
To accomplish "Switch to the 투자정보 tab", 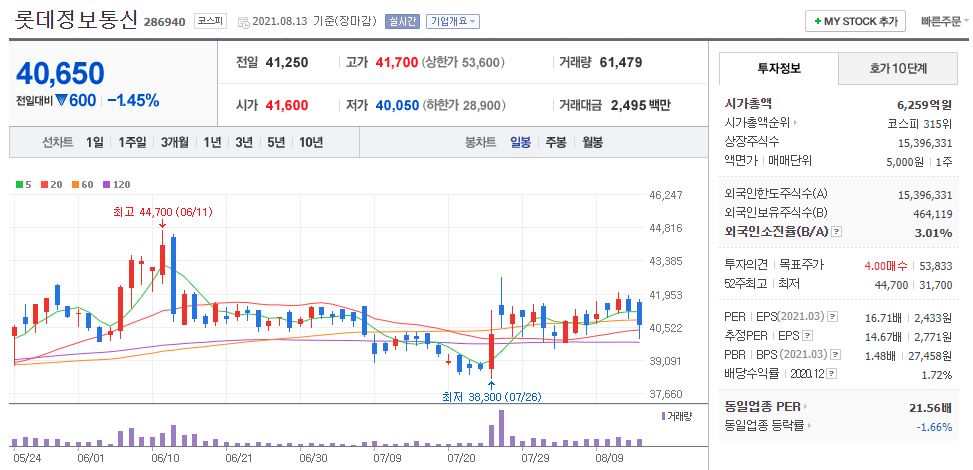I will (779, 68).
